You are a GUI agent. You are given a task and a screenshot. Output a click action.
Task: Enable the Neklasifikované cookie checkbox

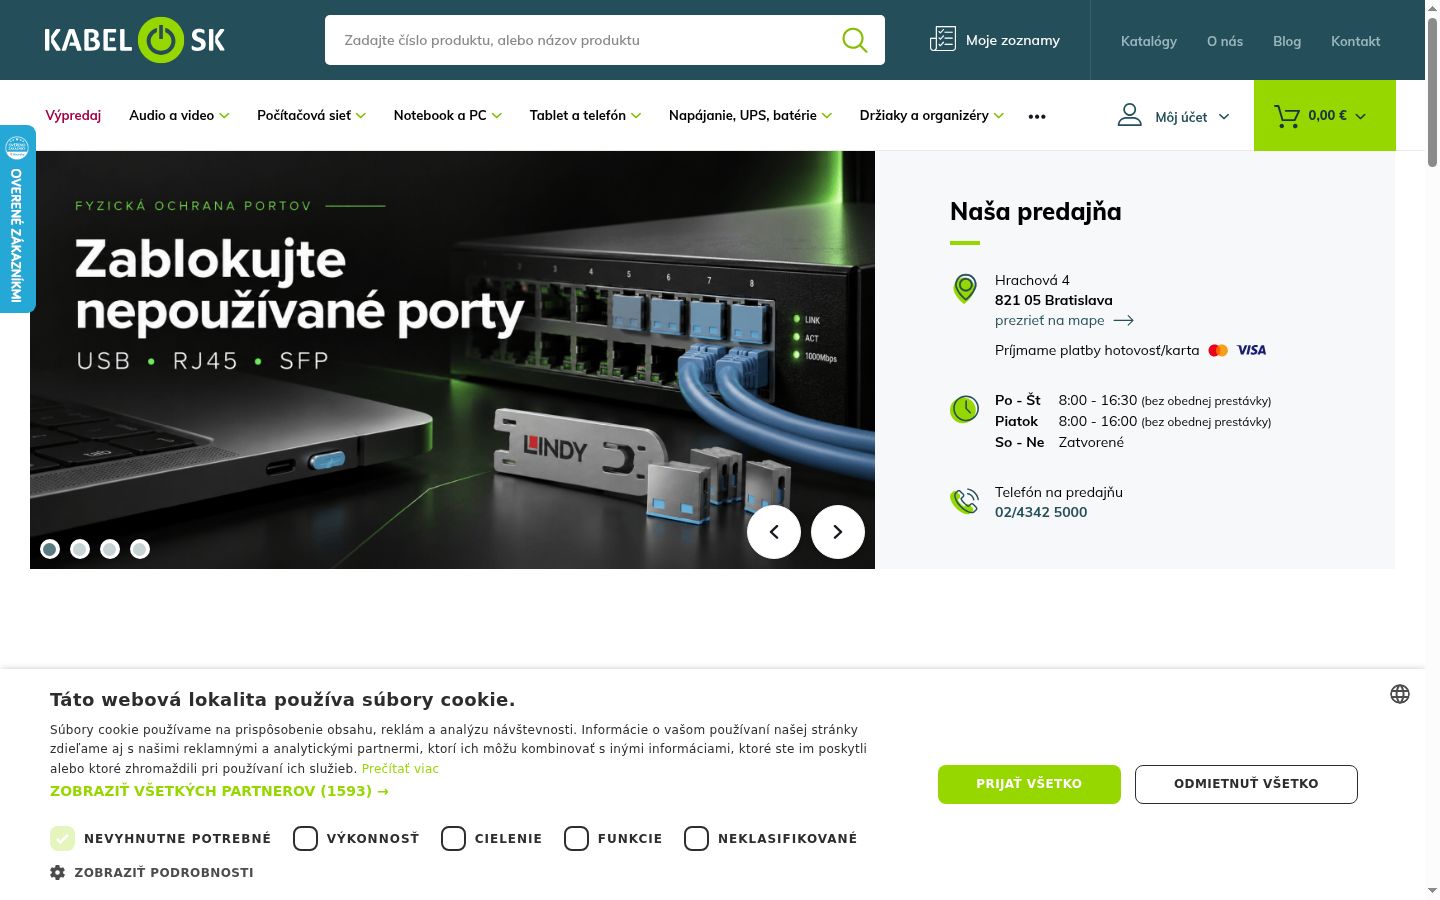pyautogui.click(x=696, y=838)
